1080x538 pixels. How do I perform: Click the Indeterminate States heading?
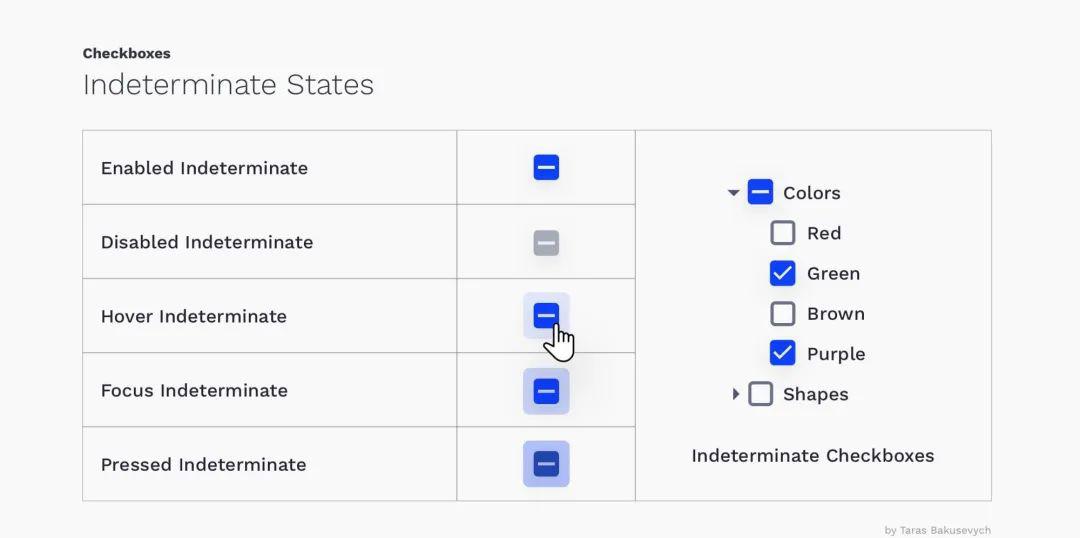point(228,85)
